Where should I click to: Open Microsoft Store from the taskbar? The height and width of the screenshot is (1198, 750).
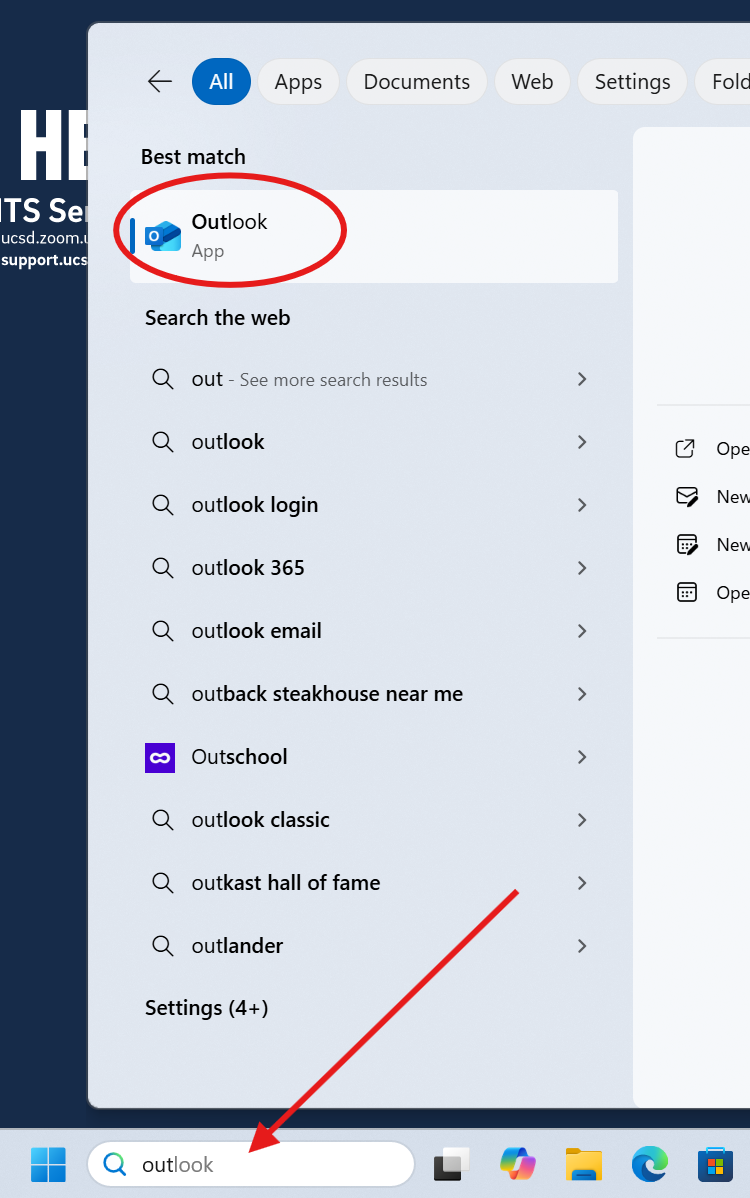[x=716, y=1165]
